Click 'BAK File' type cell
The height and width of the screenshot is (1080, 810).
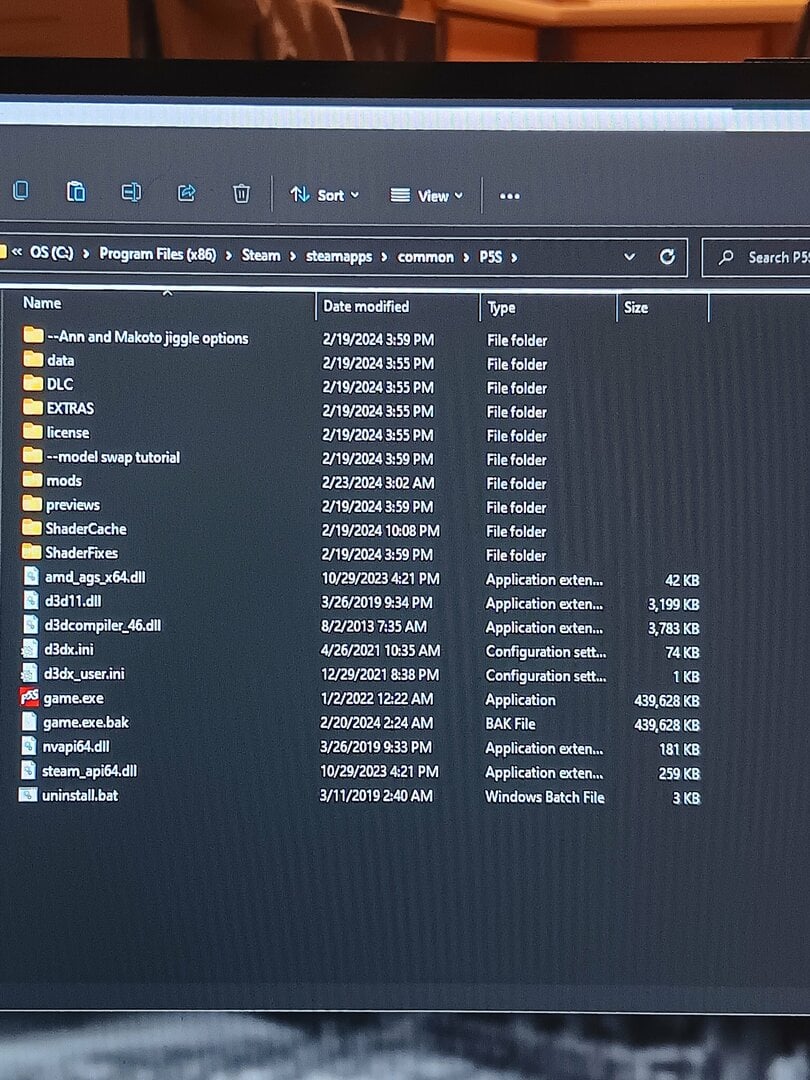point(510,724)
